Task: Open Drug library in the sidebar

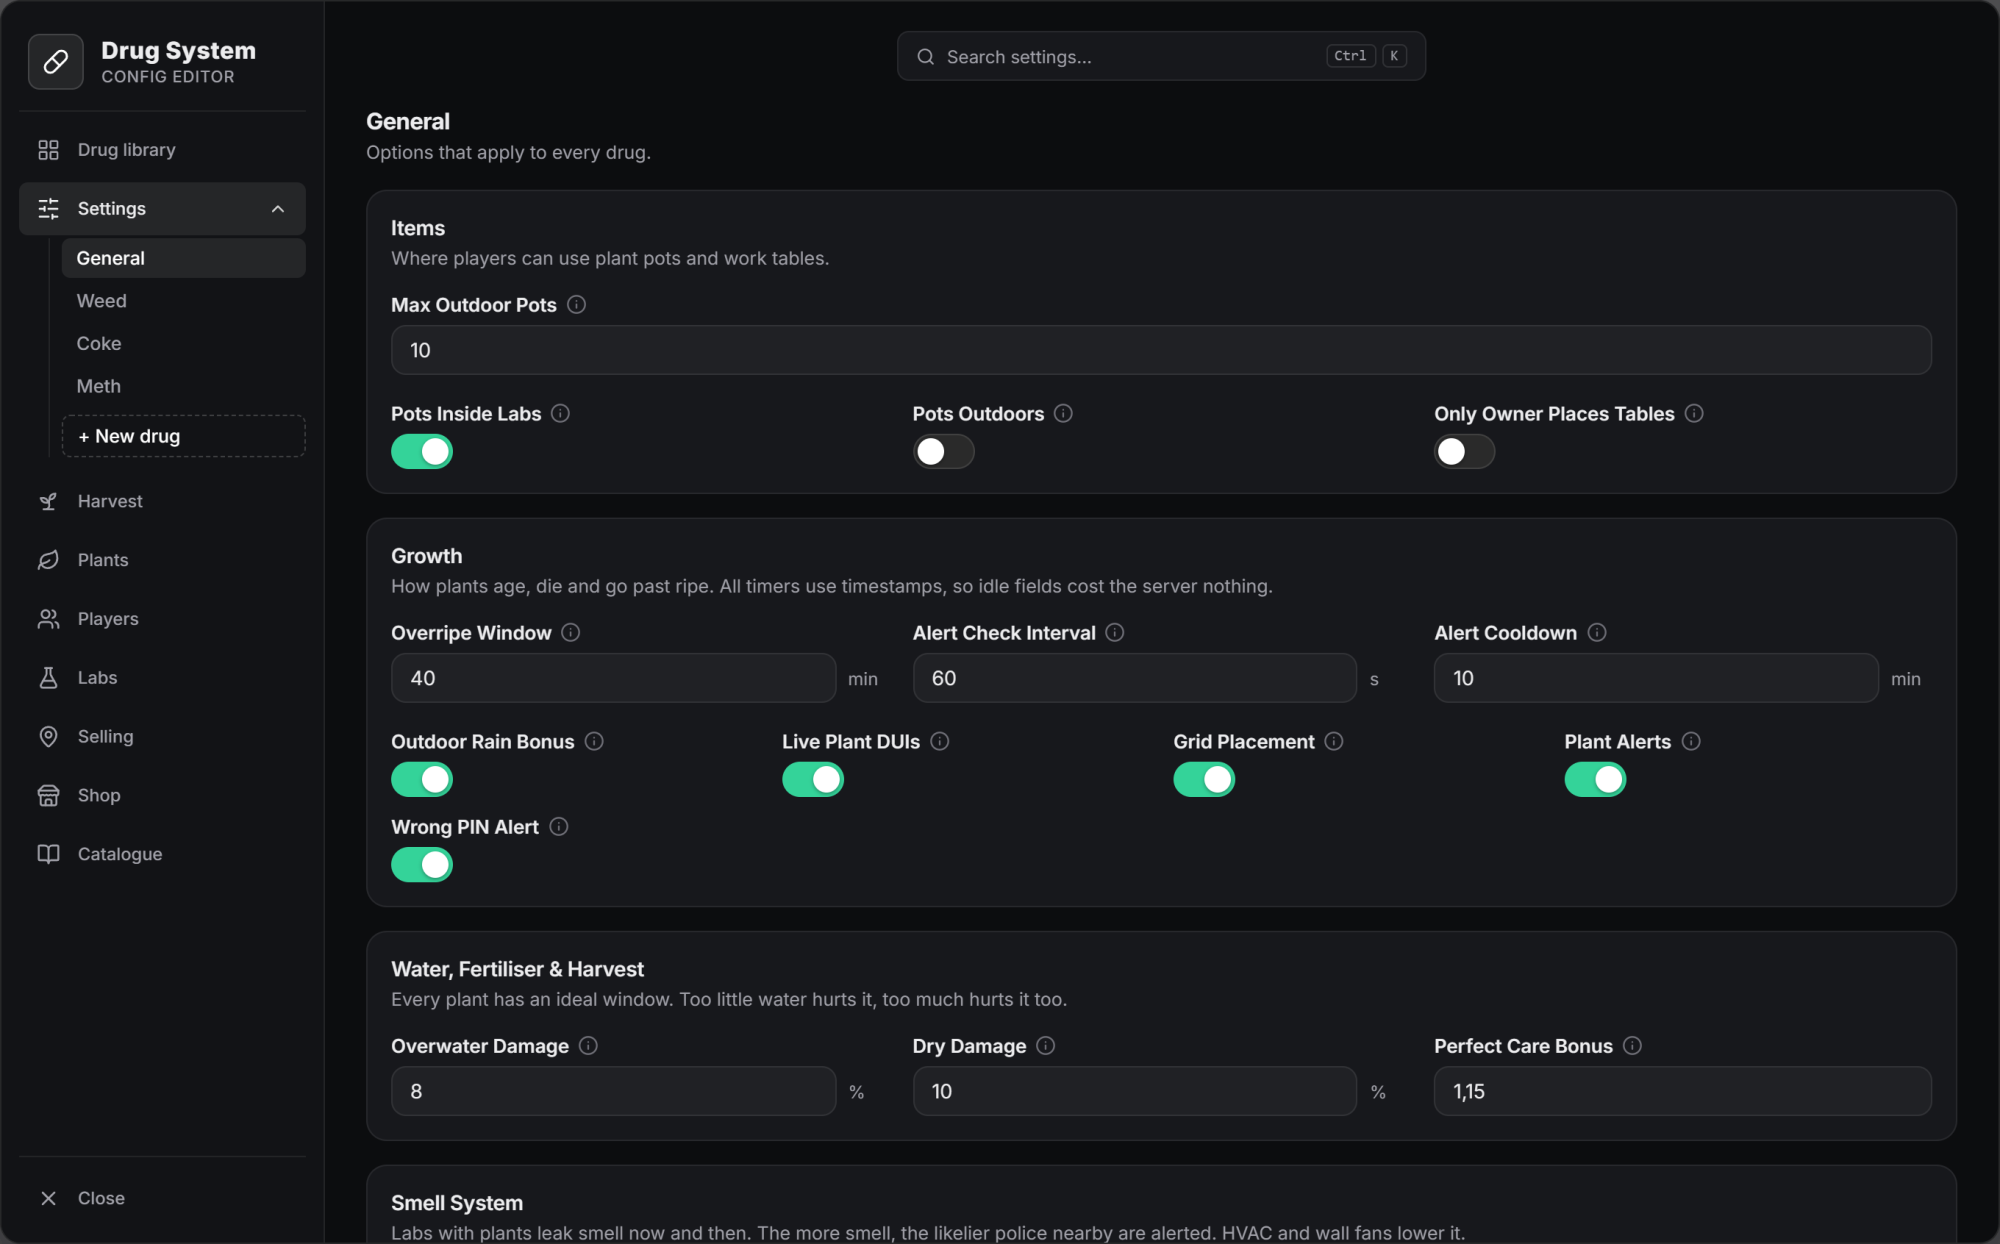Action: [162, 150]
